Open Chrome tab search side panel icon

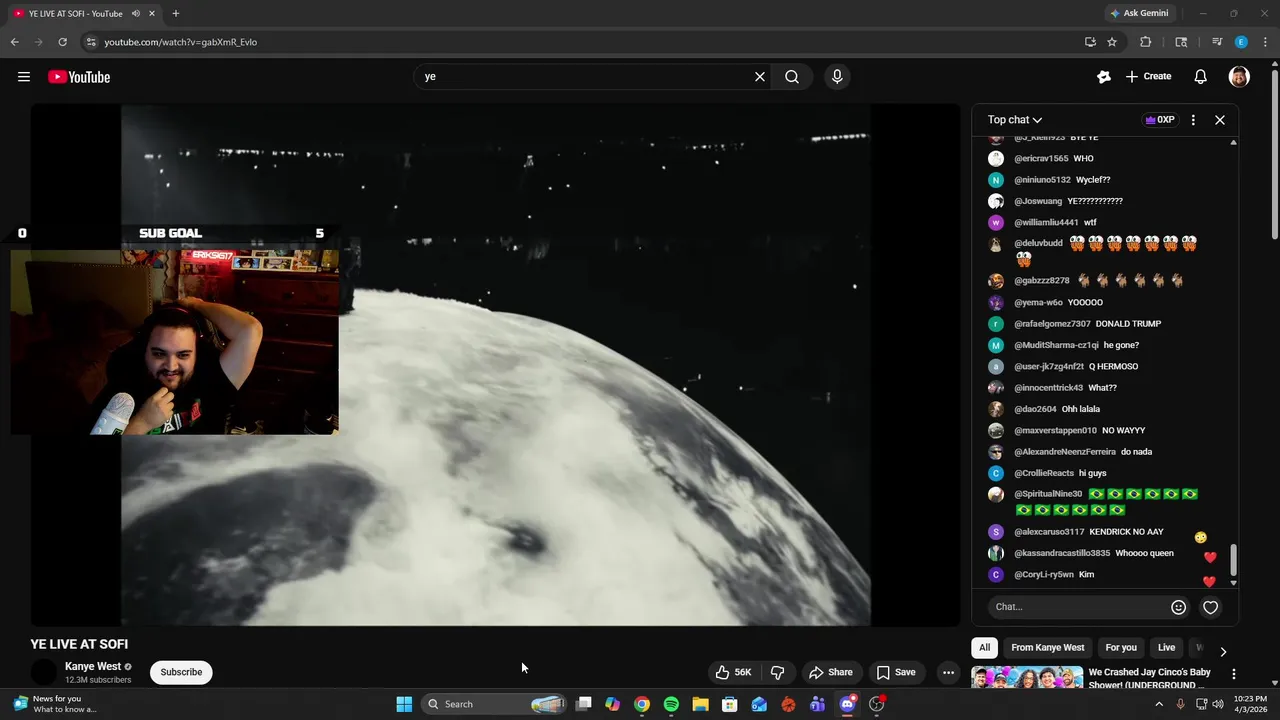[1181, 42]
